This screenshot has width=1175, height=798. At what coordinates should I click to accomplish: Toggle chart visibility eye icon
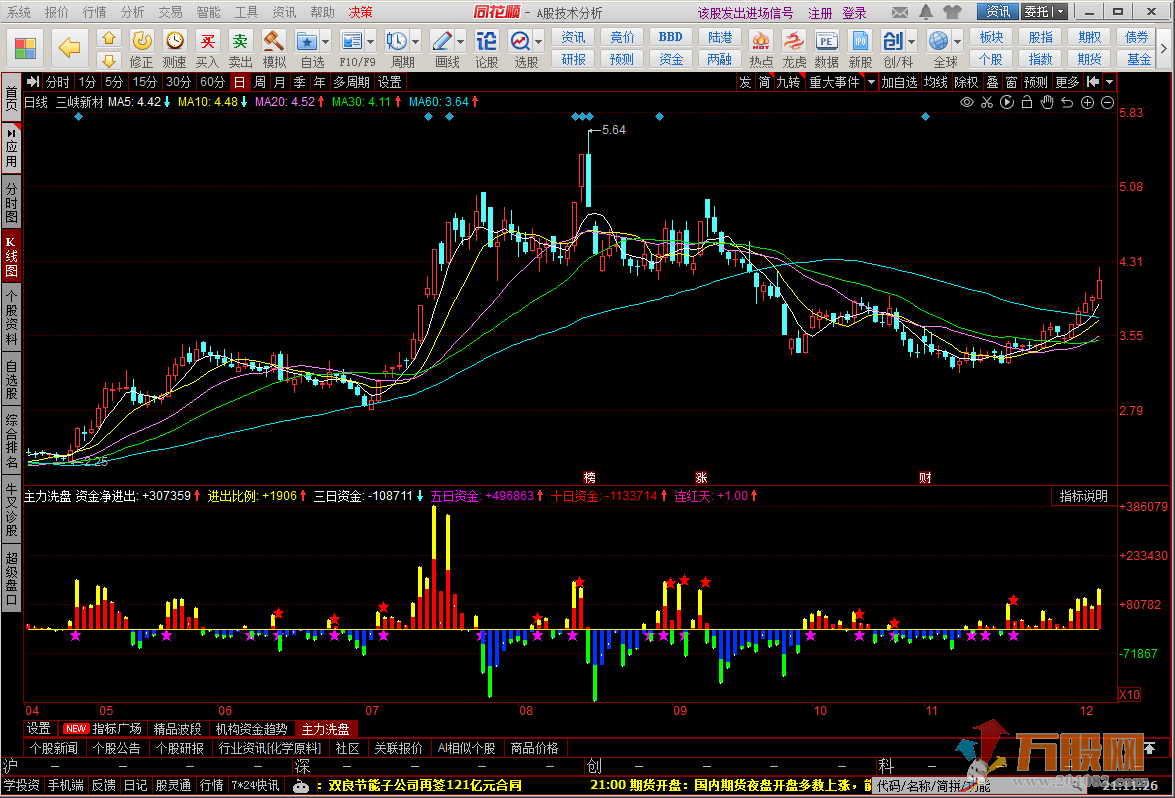tap(967, 103)
